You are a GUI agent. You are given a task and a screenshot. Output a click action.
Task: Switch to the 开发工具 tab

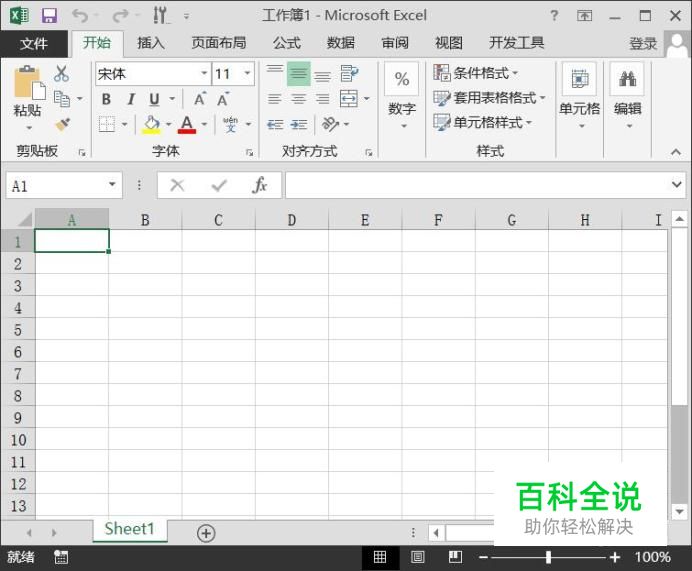[x=516, y=43]
